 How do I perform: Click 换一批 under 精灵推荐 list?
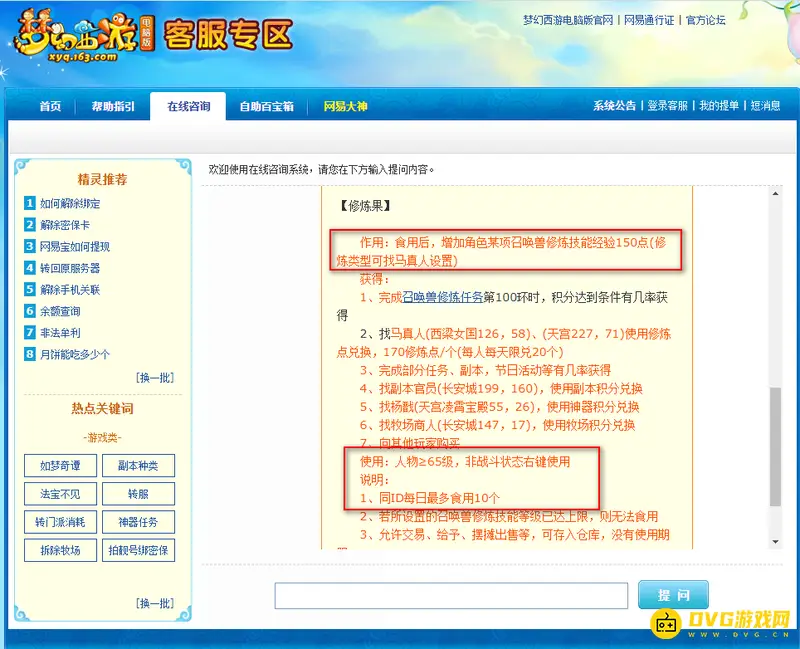[155, 378]
